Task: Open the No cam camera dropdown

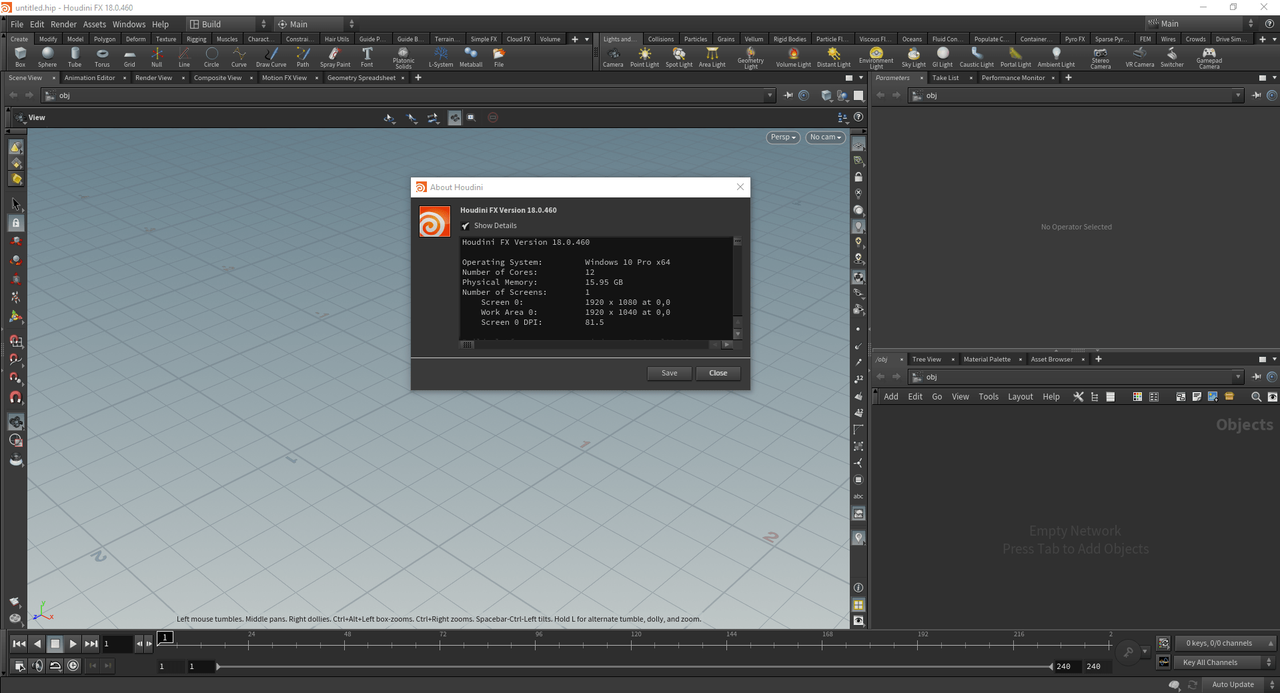Action: click(x=826, y=137)
